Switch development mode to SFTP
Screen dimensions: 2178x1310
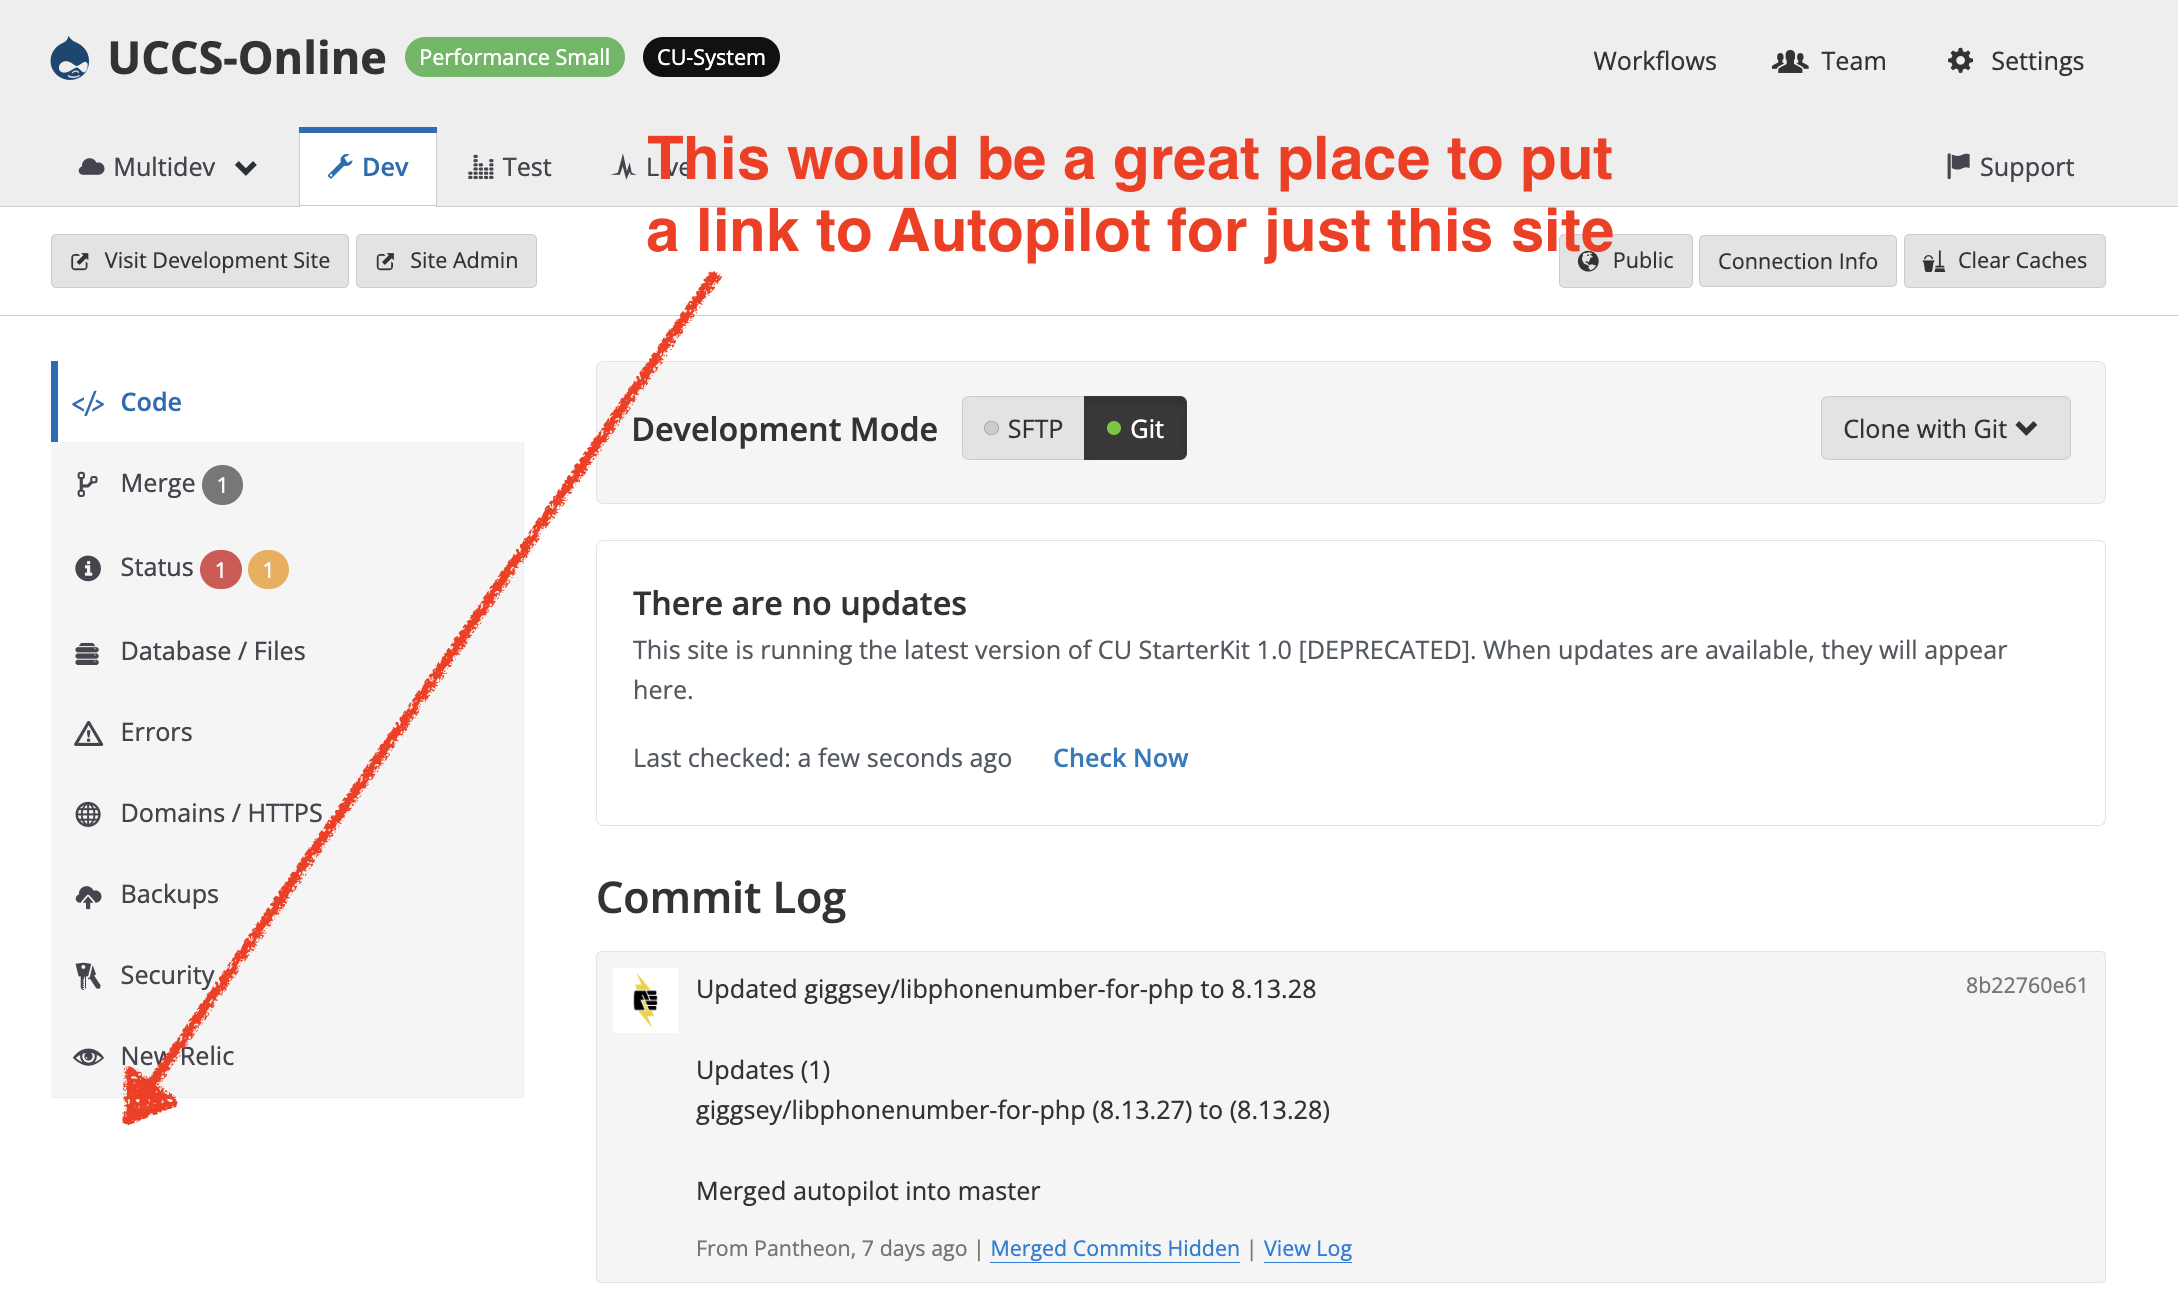[1022, 428]
